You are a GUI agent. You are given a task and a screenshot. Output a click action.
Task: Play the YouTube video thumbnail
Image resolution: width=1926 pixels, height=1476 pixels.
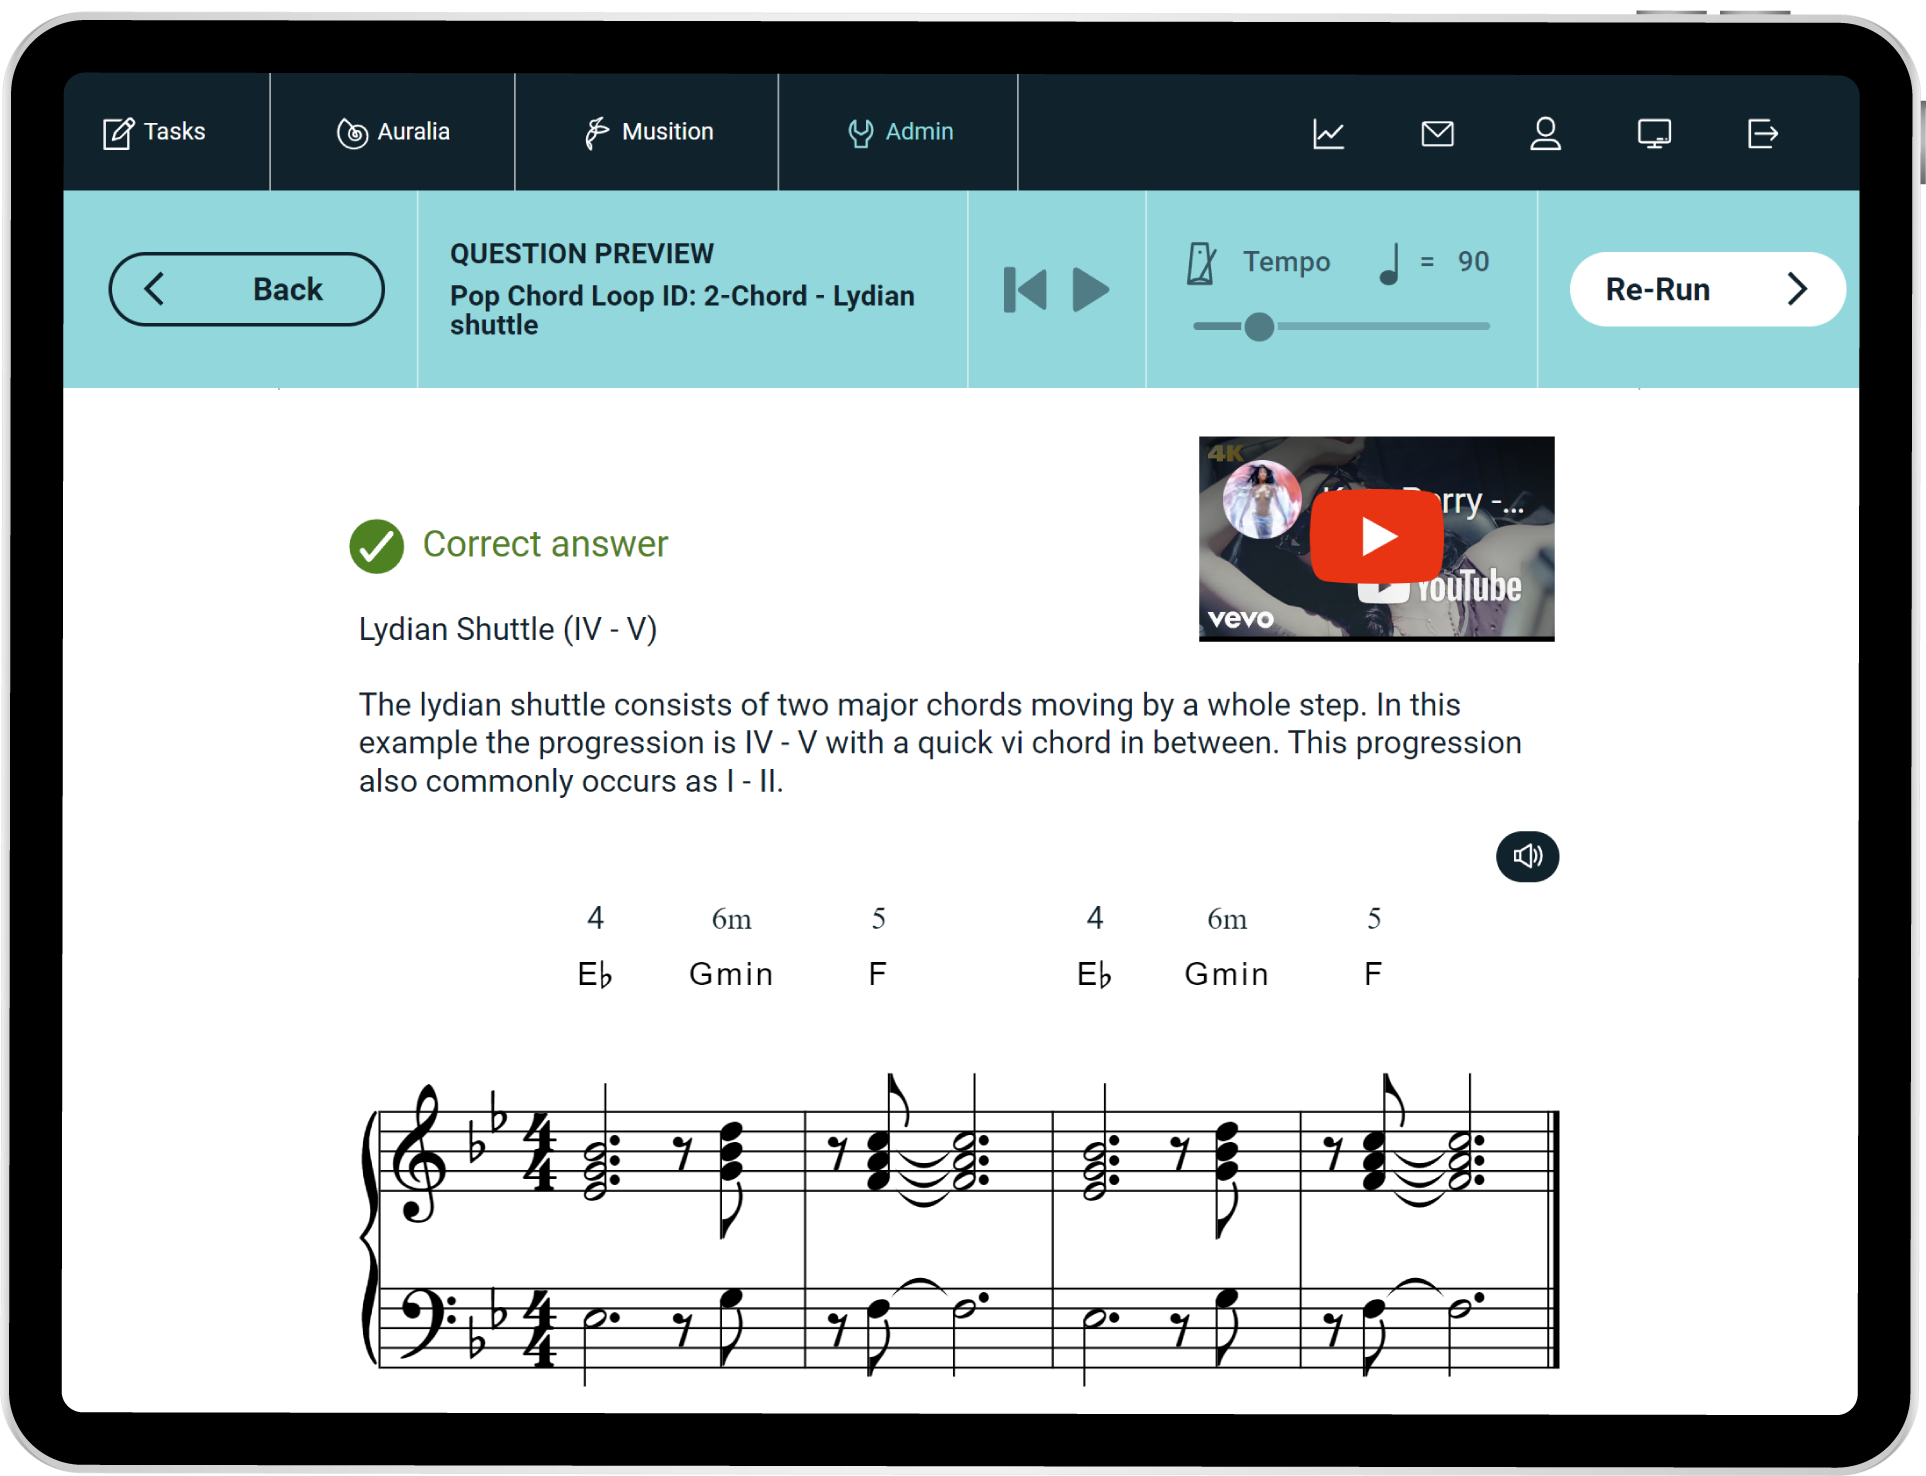[1376, 537]
